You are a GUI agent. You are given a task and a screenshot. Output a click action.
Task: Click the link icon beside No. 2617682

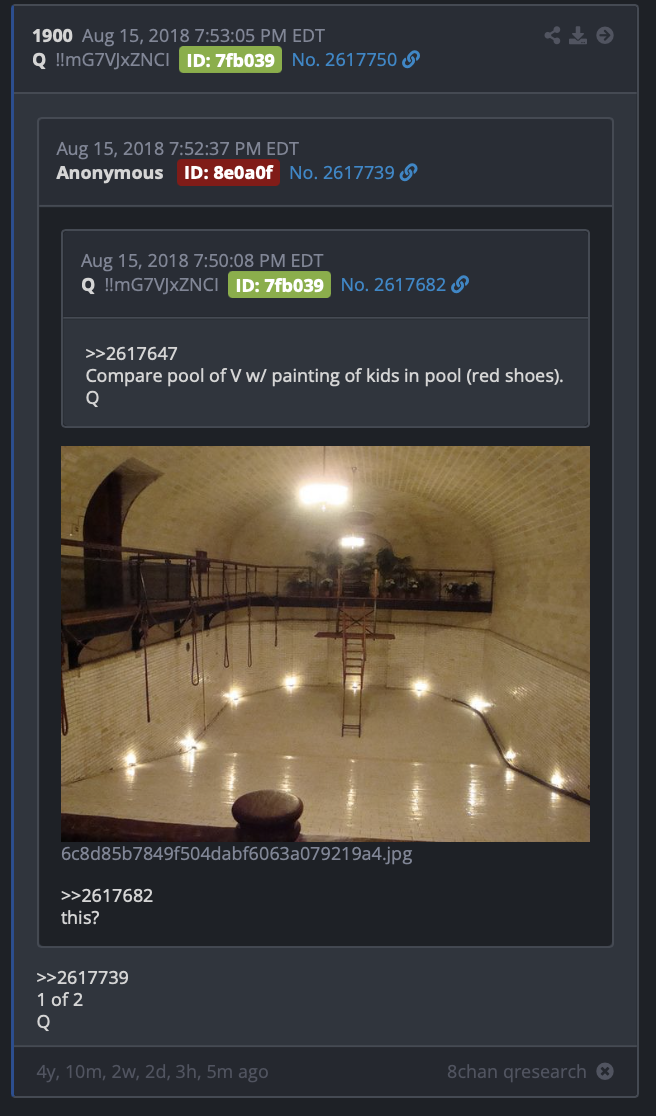(460, 285)
